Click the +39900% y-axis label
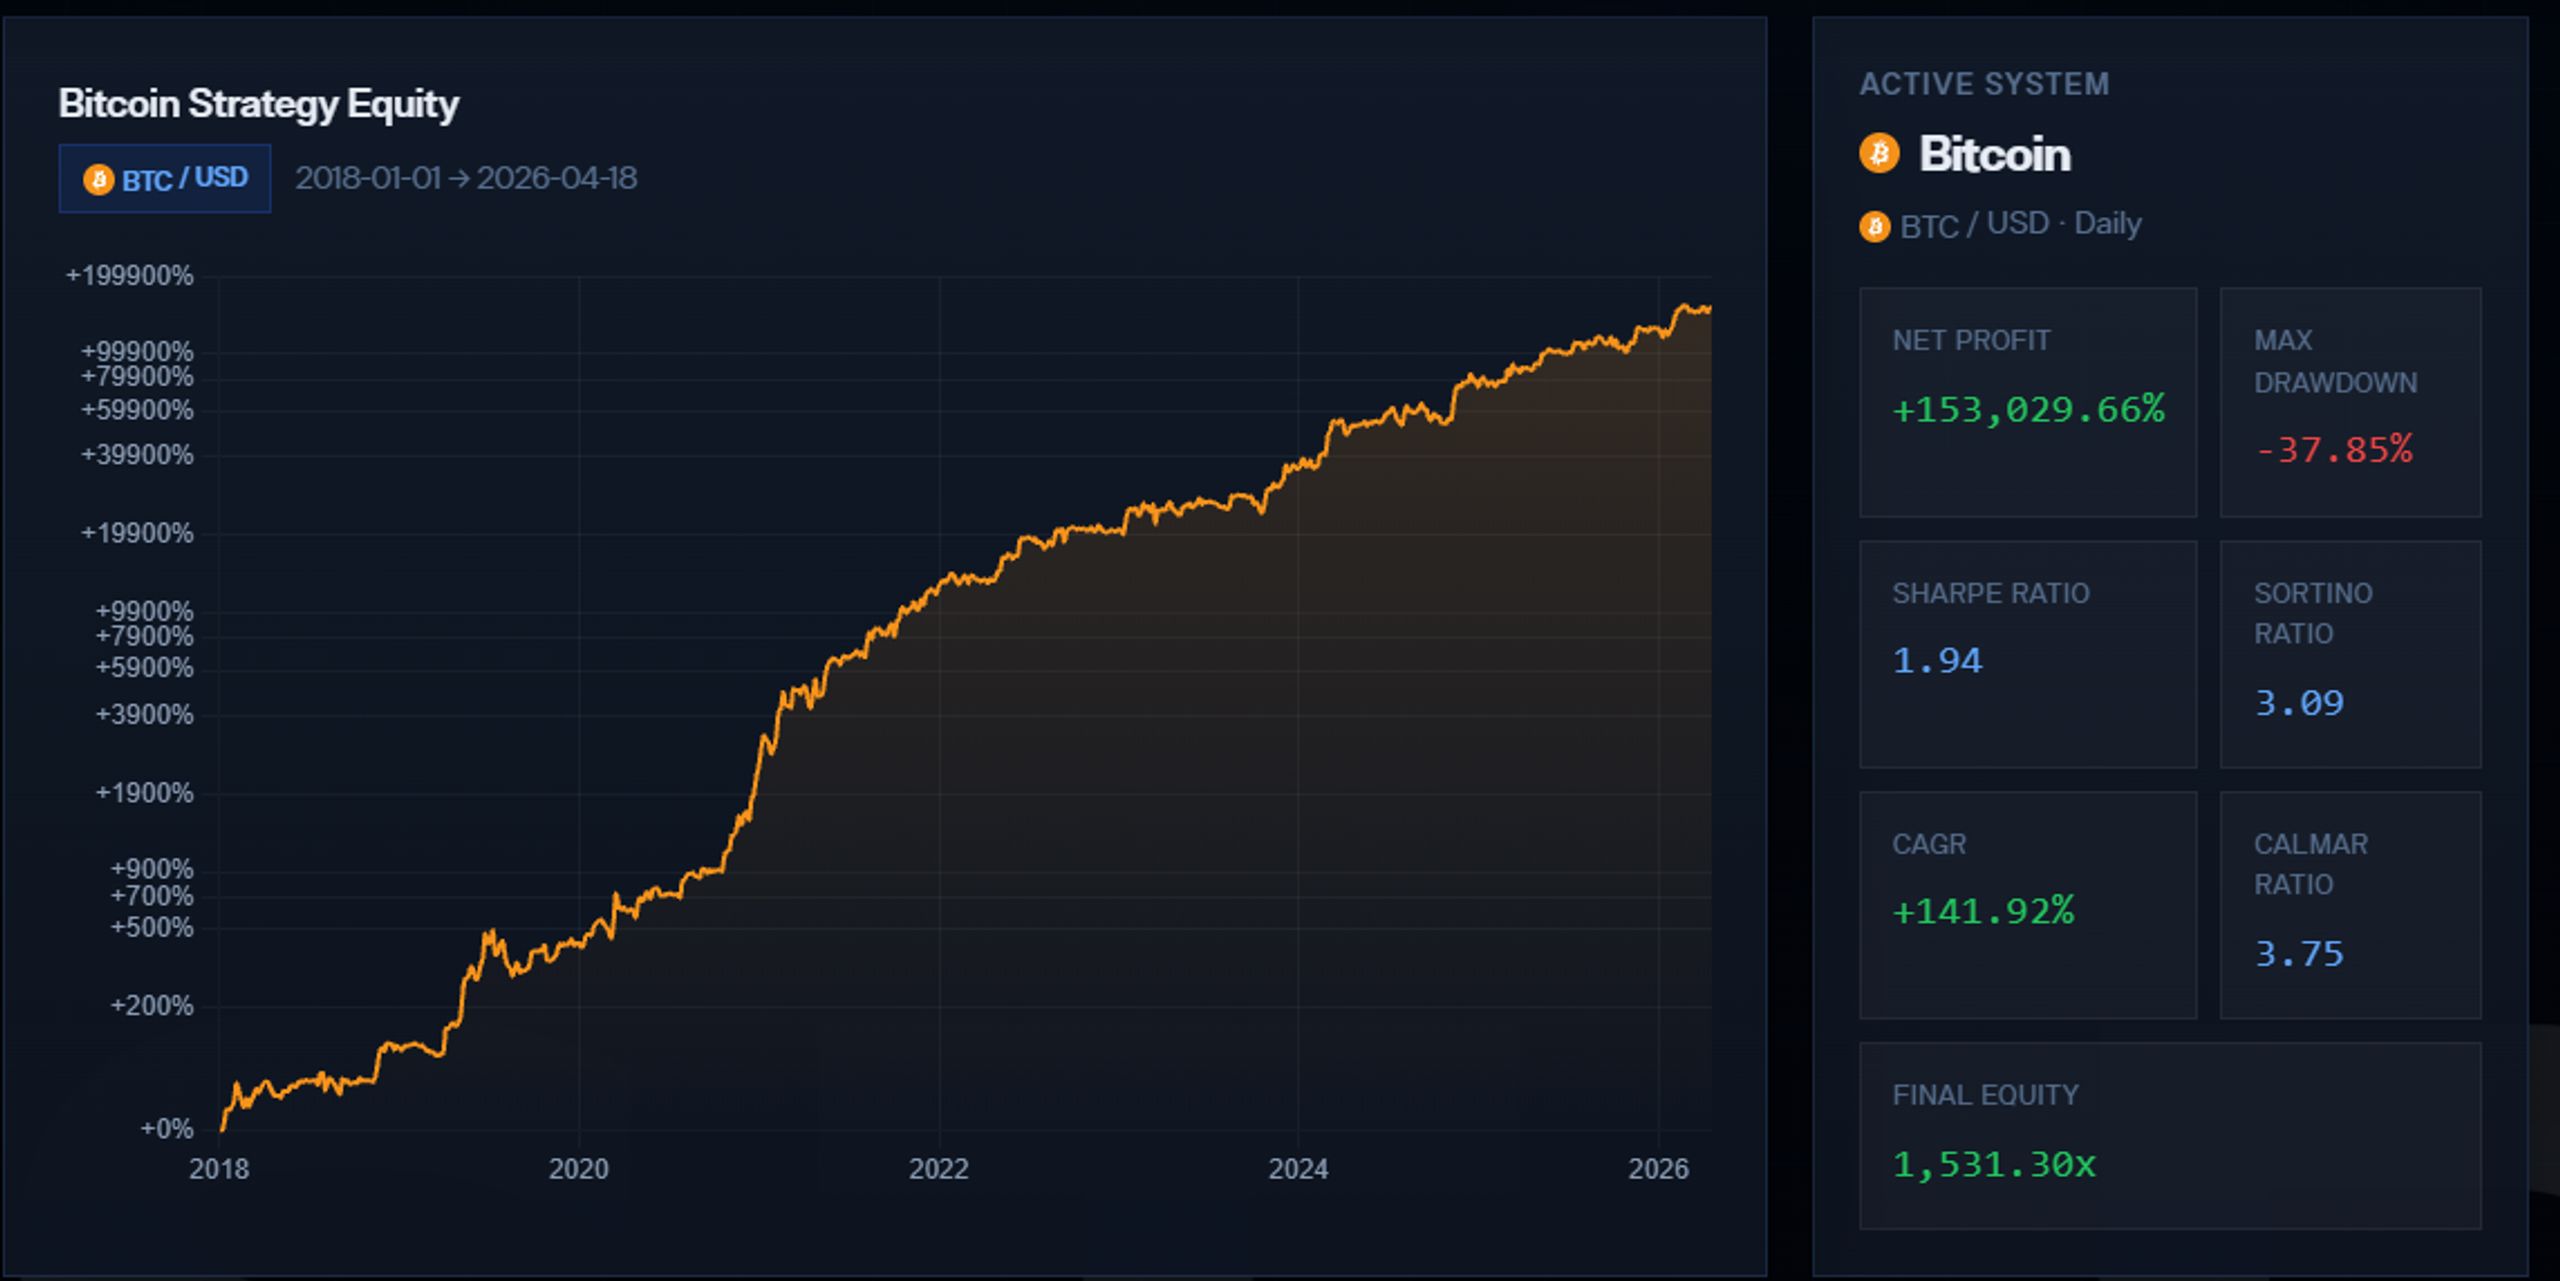2560x1281 pixels. (137, 456)
